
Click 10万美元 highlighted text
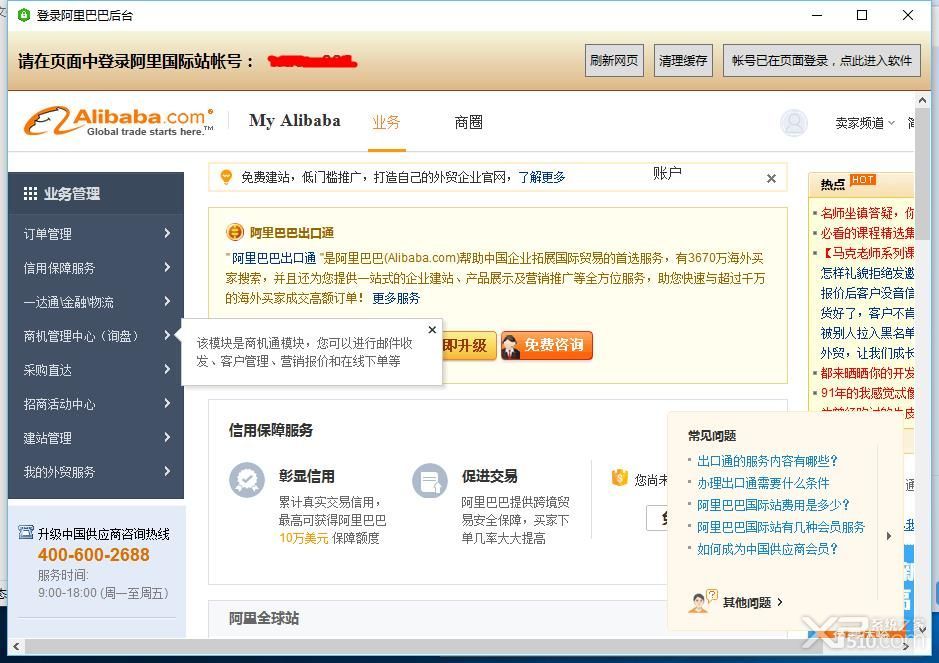[304, 538]
